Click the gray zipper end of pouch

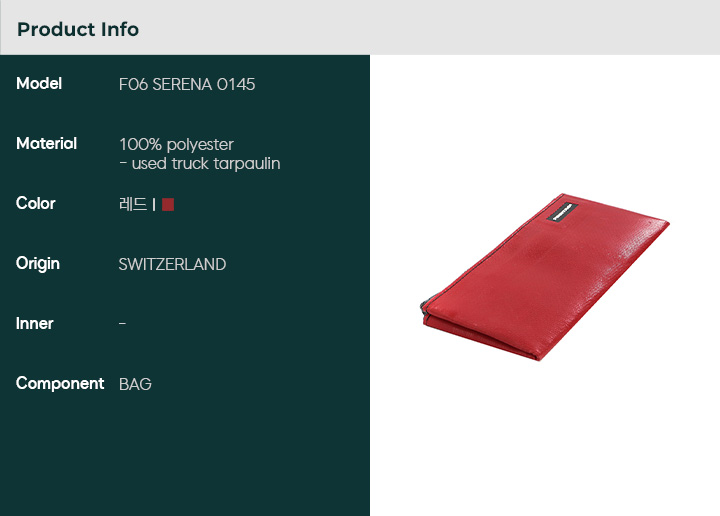425,306
